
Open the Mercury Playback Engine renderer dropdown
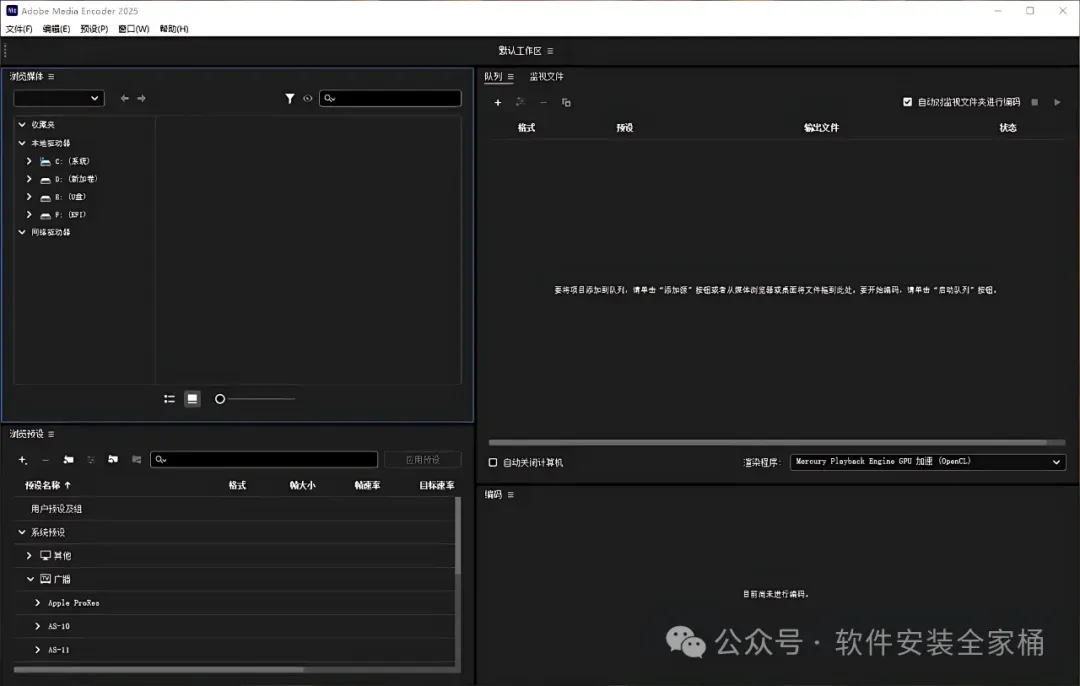coord(928,461)
